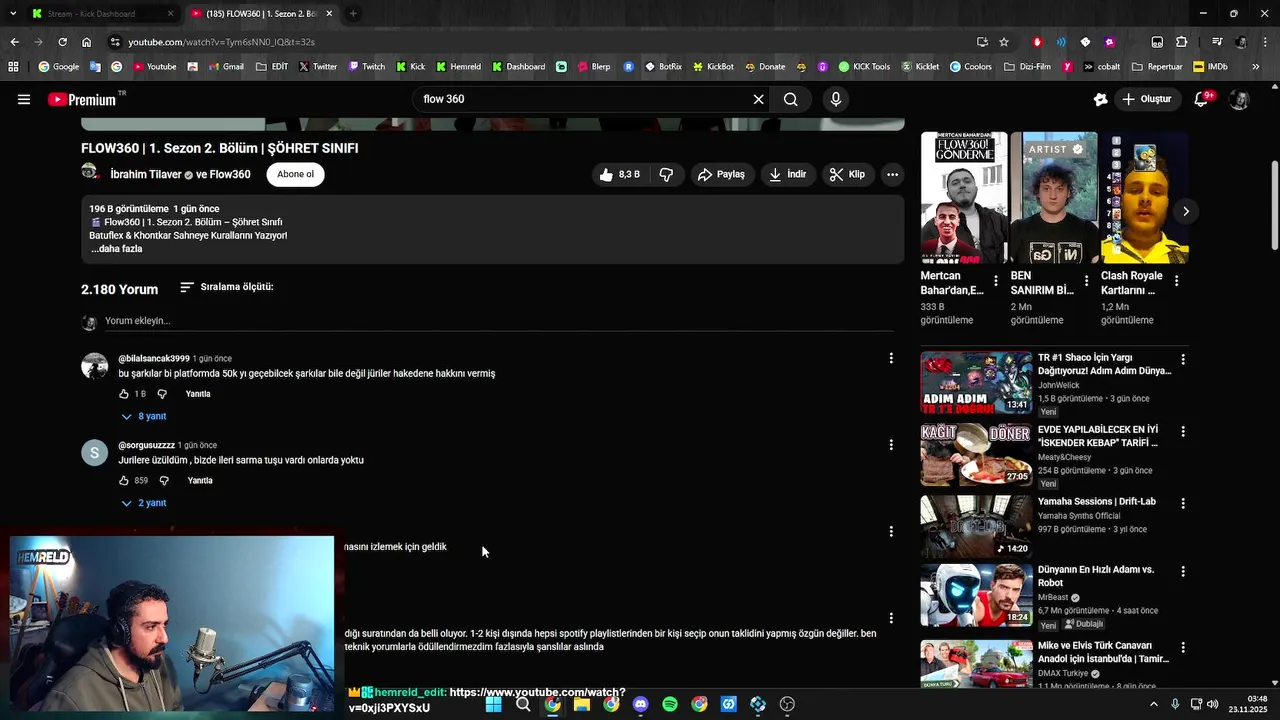
Task: Clear the search box with the X
Action: coord(758,99)
